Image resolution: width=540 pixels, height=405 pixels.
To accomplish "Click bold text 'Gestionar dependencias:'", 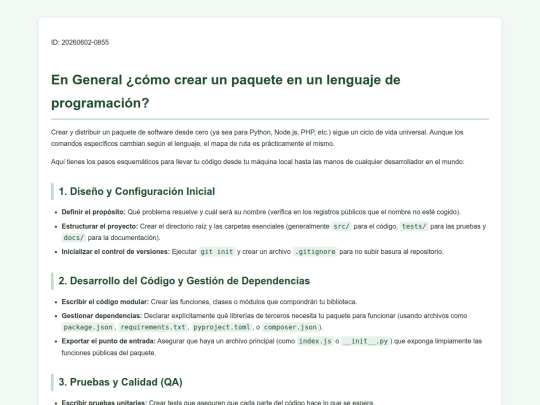I will [102, 316].
